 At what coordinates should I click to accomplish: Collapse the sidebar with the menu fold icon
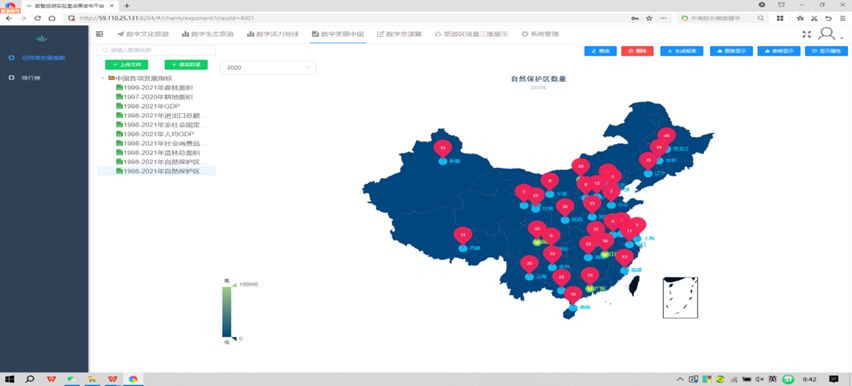point(99,34)
